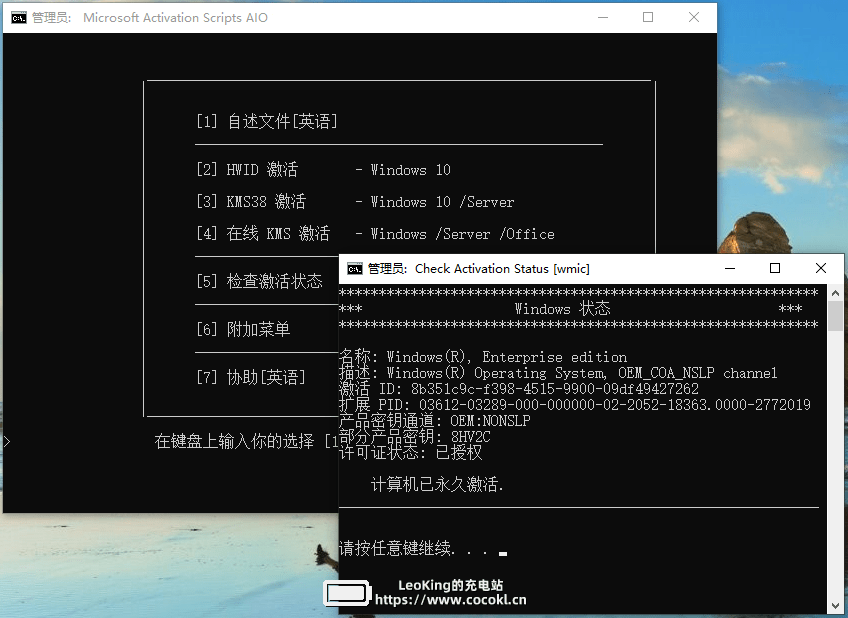The height and width of the screenshot is (618, 848).
Task: Click the 扩展 PID value line
Action: [574, 404]
